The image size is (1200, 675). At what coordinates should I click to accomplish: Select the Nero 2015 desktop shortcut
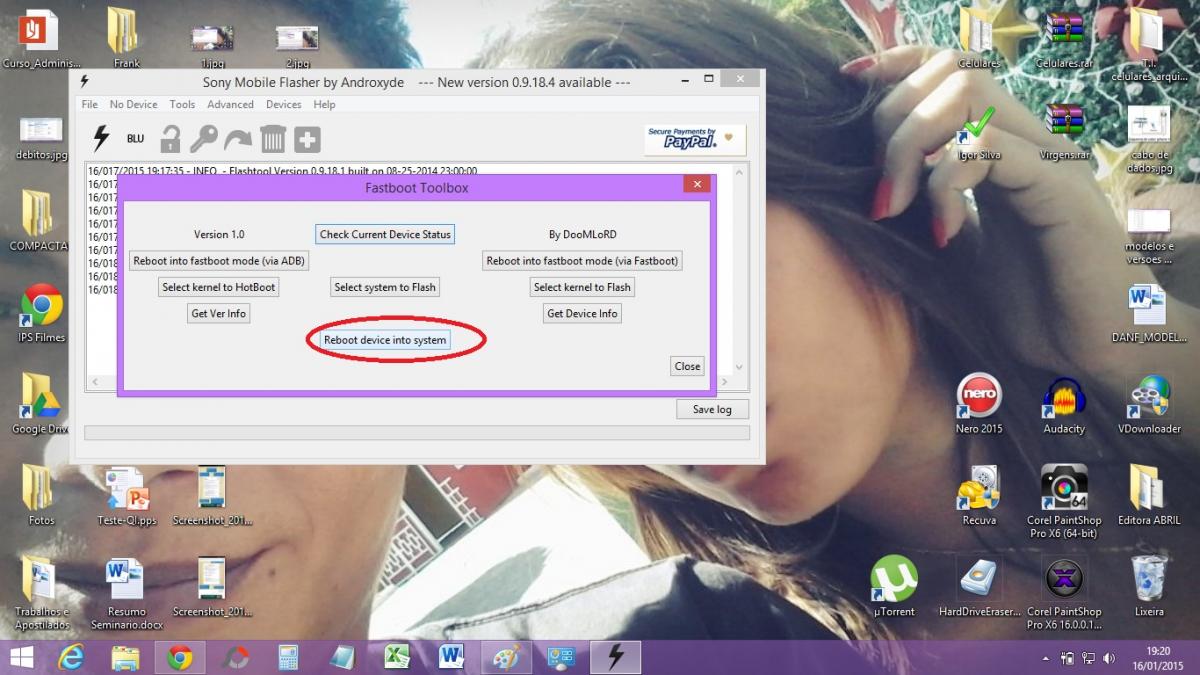pyautogui.click(x=979, y=404)
